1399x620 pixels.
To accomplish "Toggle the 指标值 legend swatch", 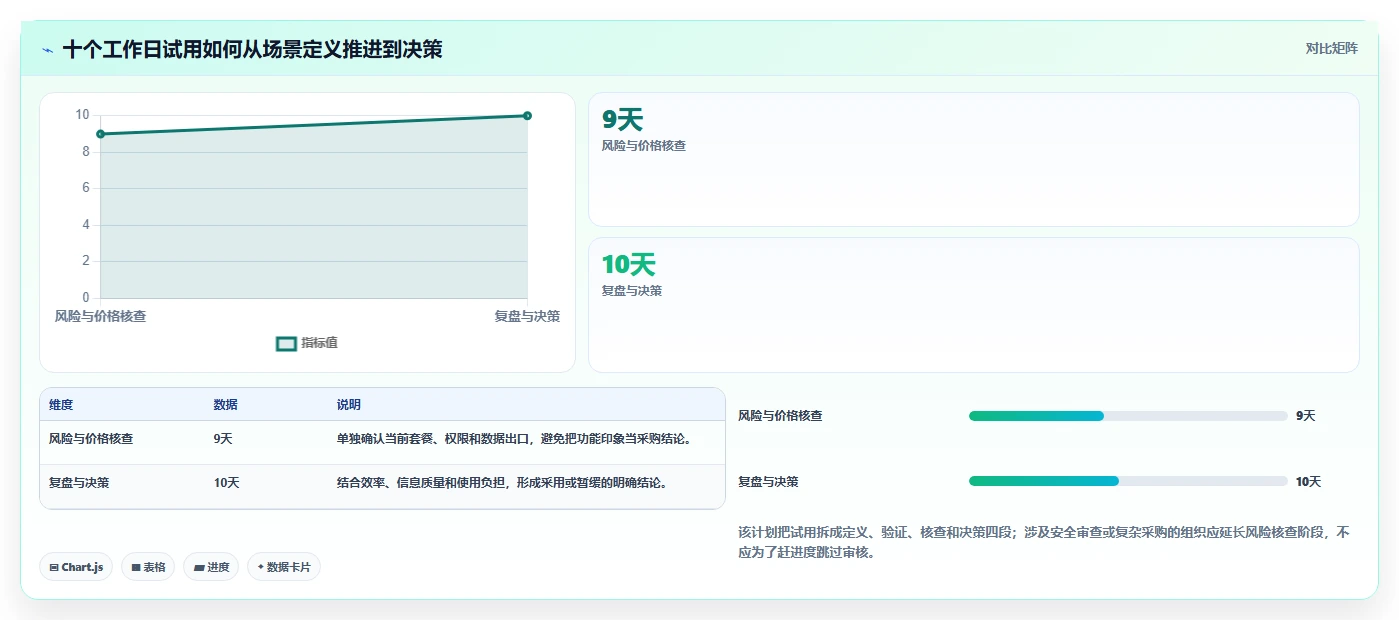I will (286, 343).
